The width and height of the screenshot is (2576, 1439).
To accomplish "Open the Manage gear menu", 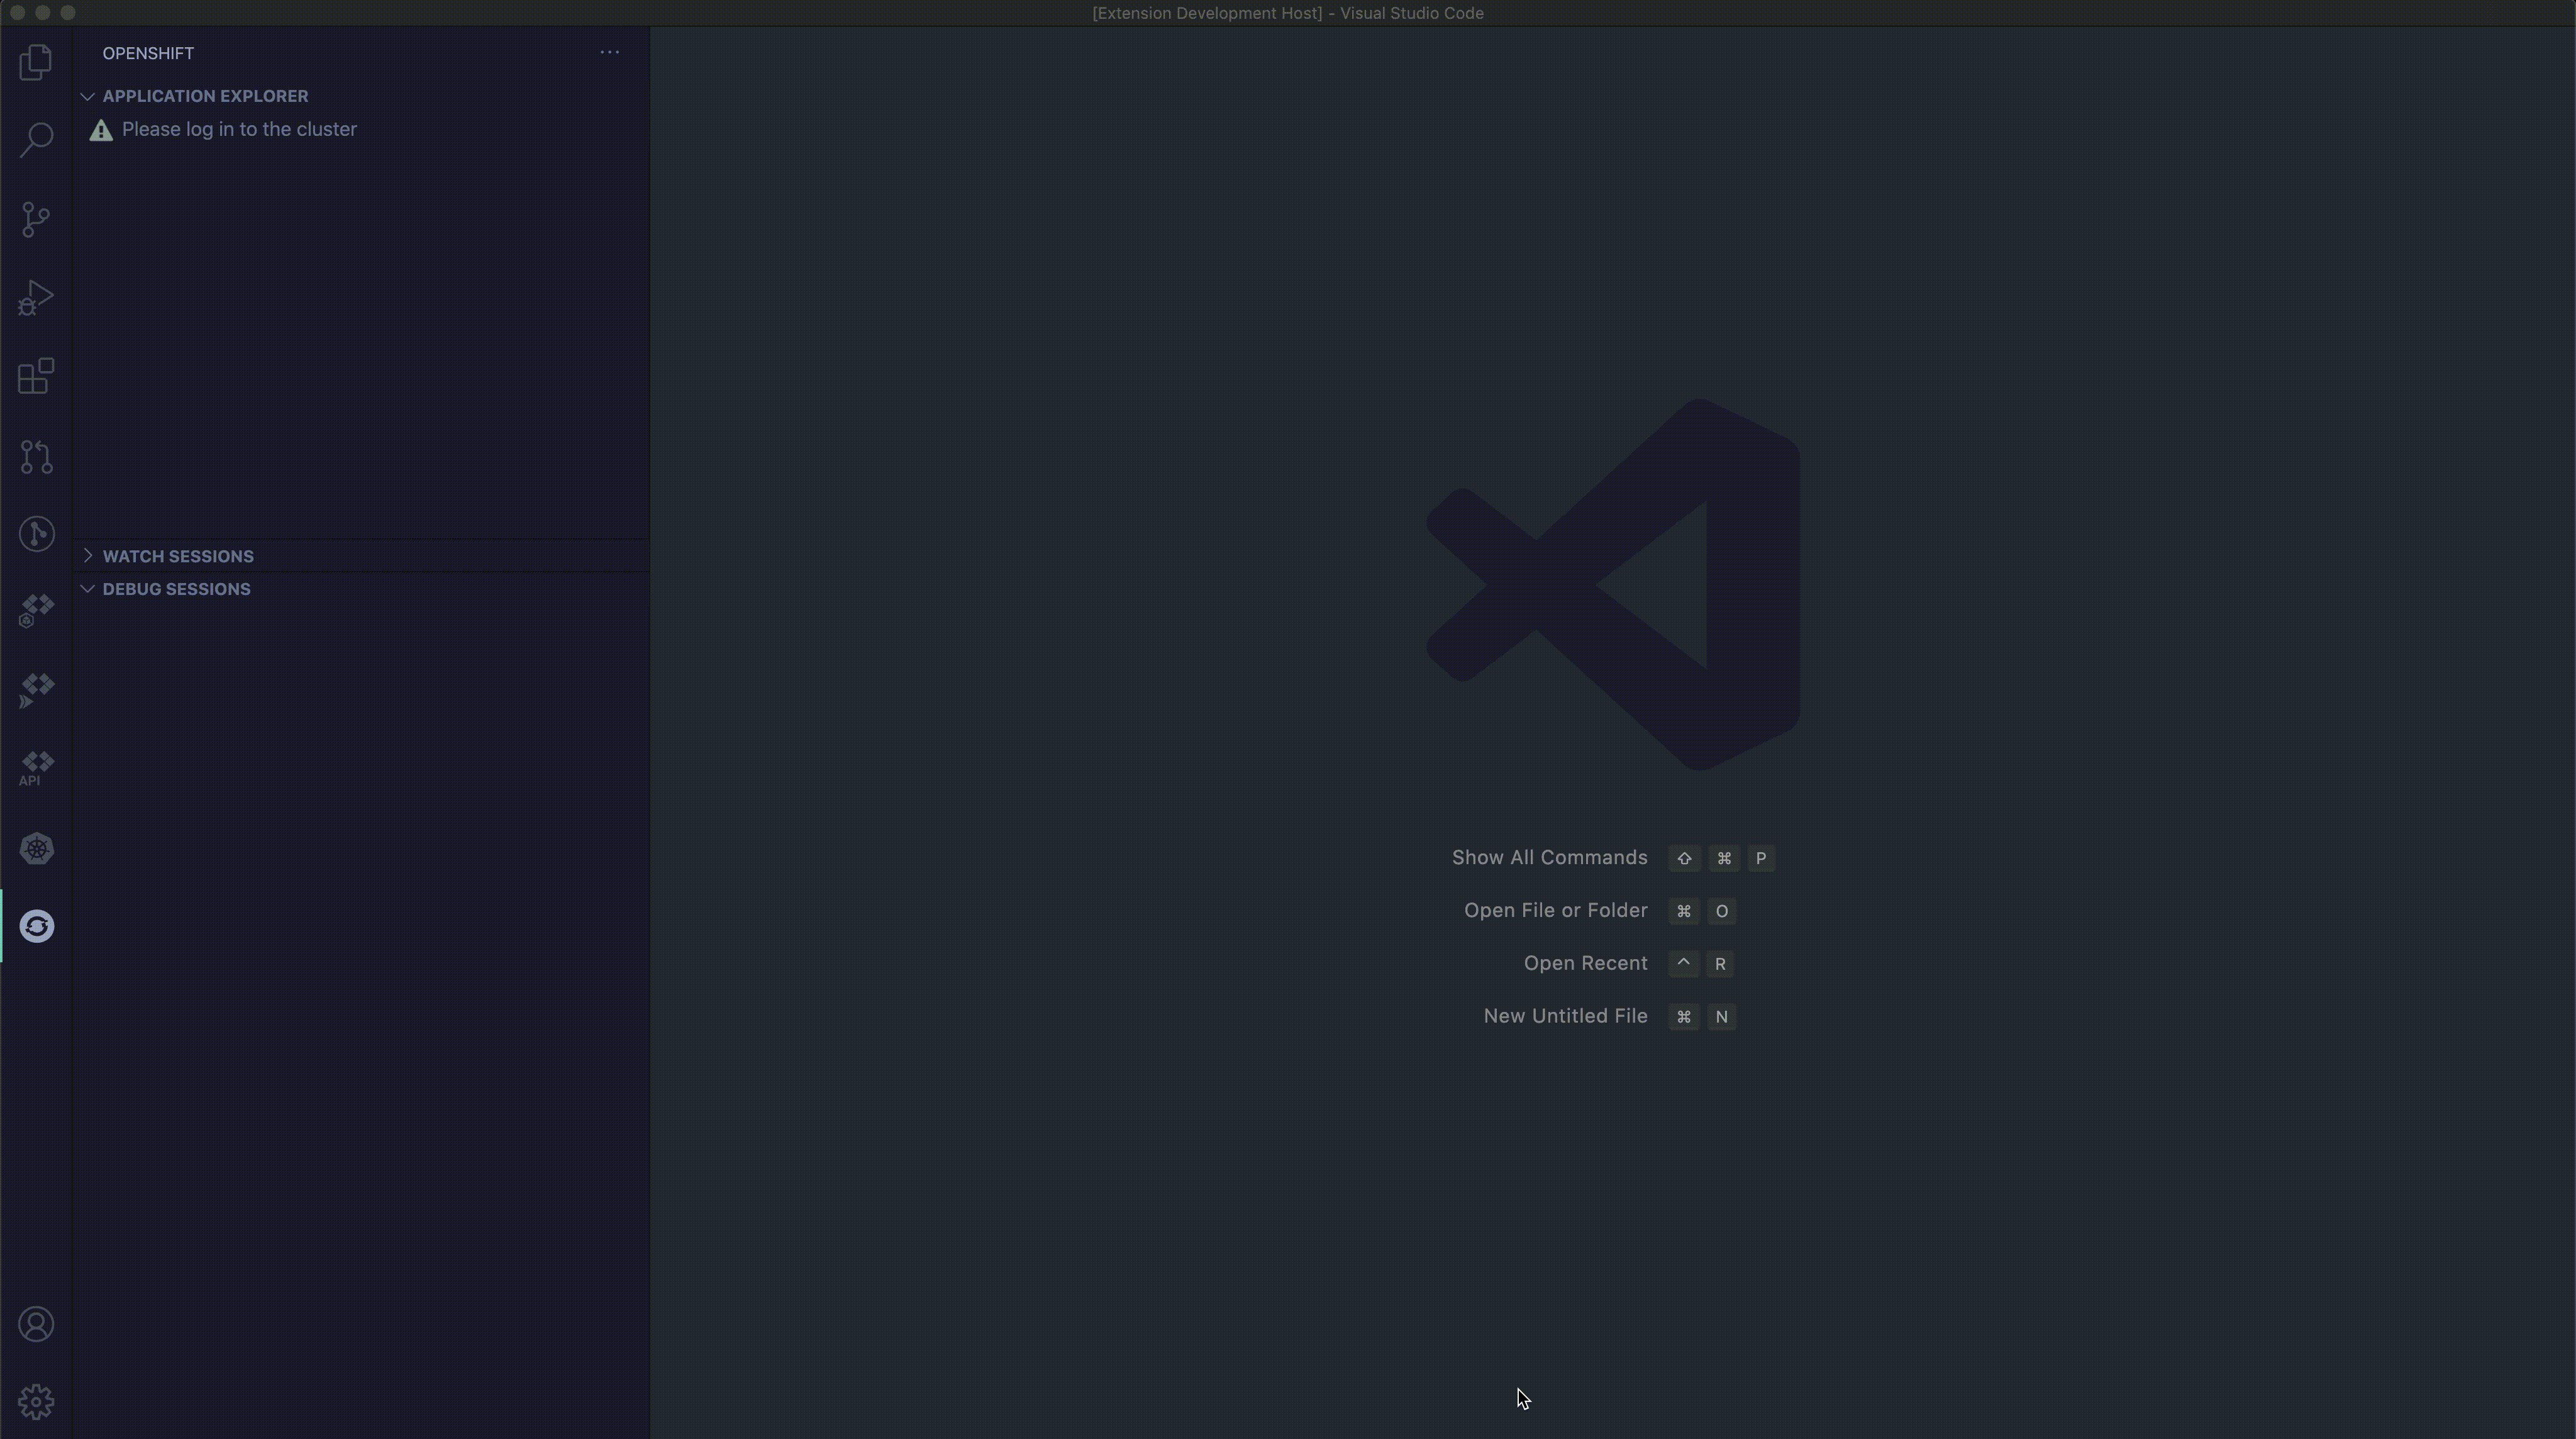I will pyautogui.click(x=36, y=1401).
